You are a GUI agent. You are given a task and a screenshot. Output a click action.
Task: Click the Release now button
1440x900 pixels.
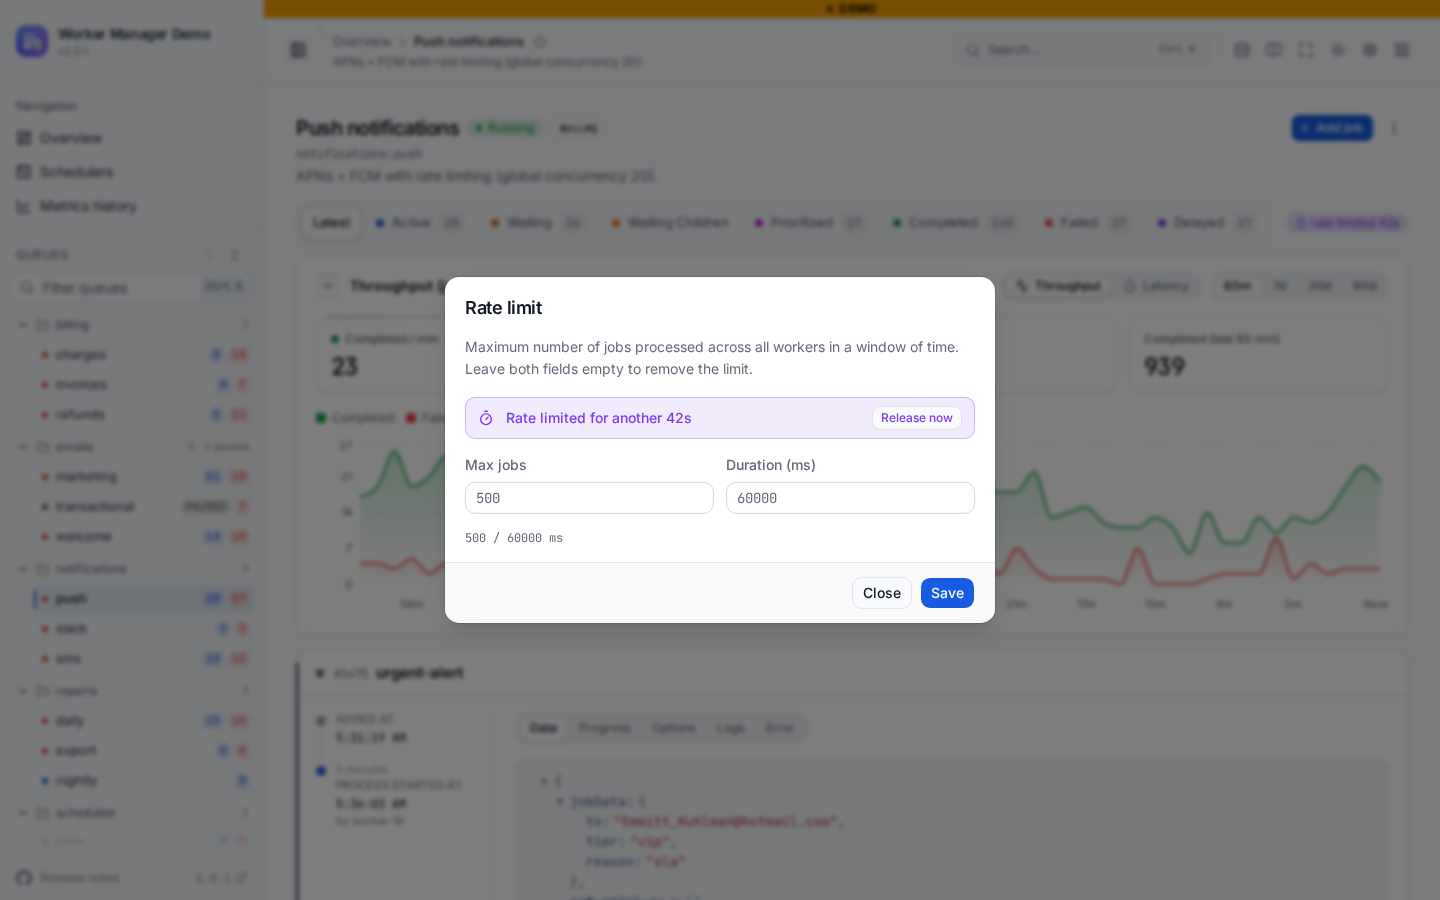tap(917, 418)
